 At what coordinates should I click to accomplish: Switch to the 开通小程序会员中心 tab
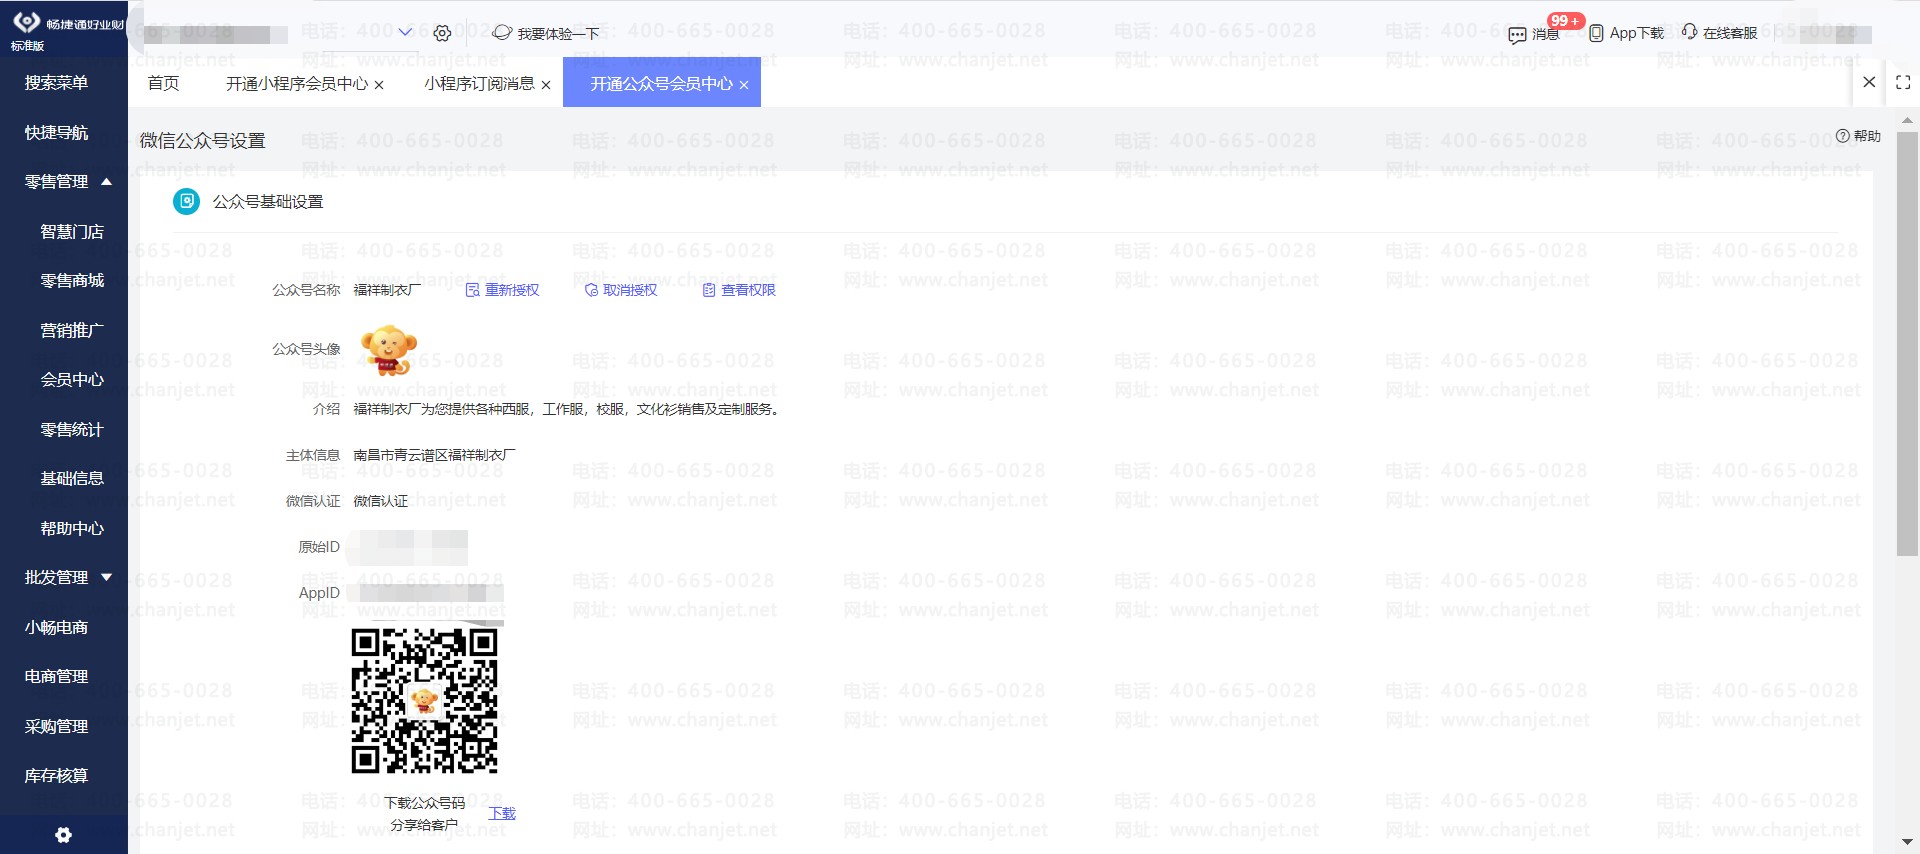(297, 83)
